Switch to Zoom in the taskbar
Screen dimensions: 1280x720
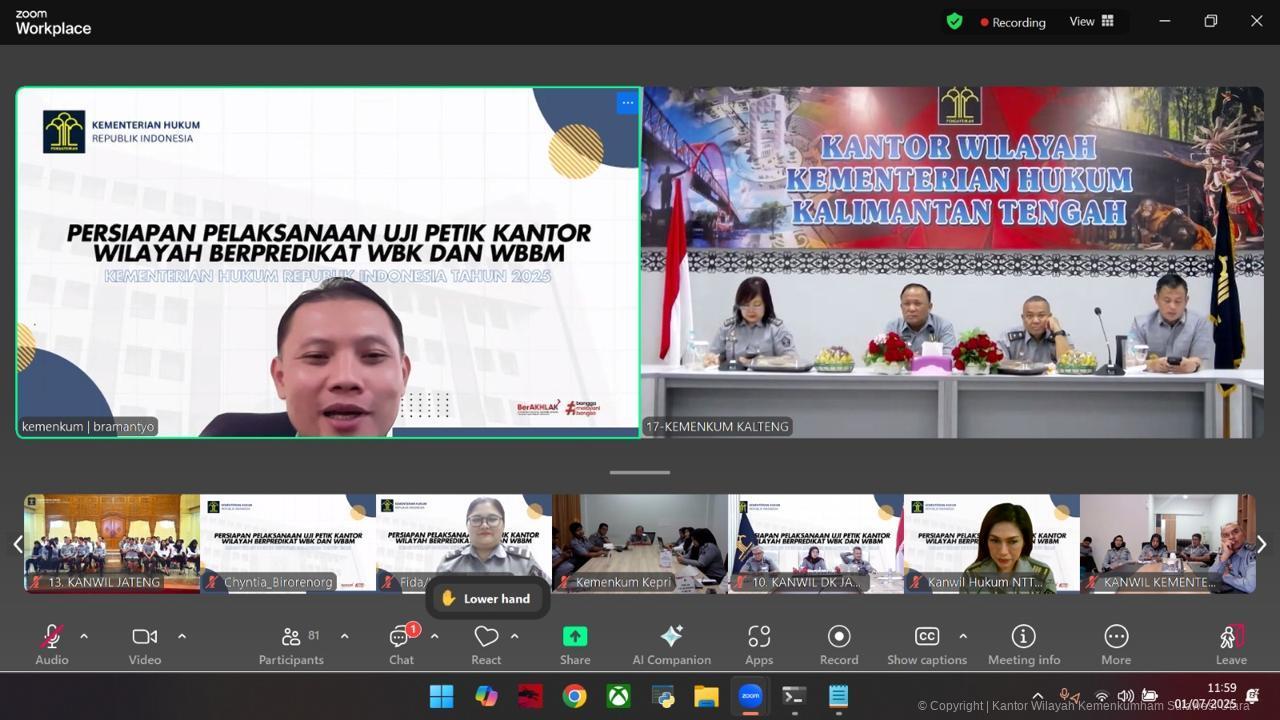point(750,696)
